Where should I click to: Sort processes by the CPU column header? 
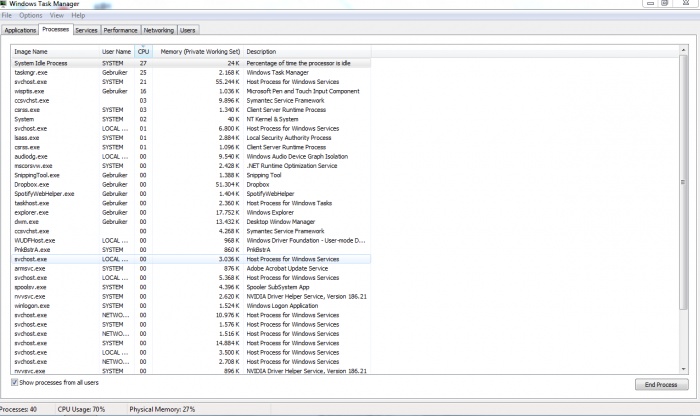coord(144,51)
